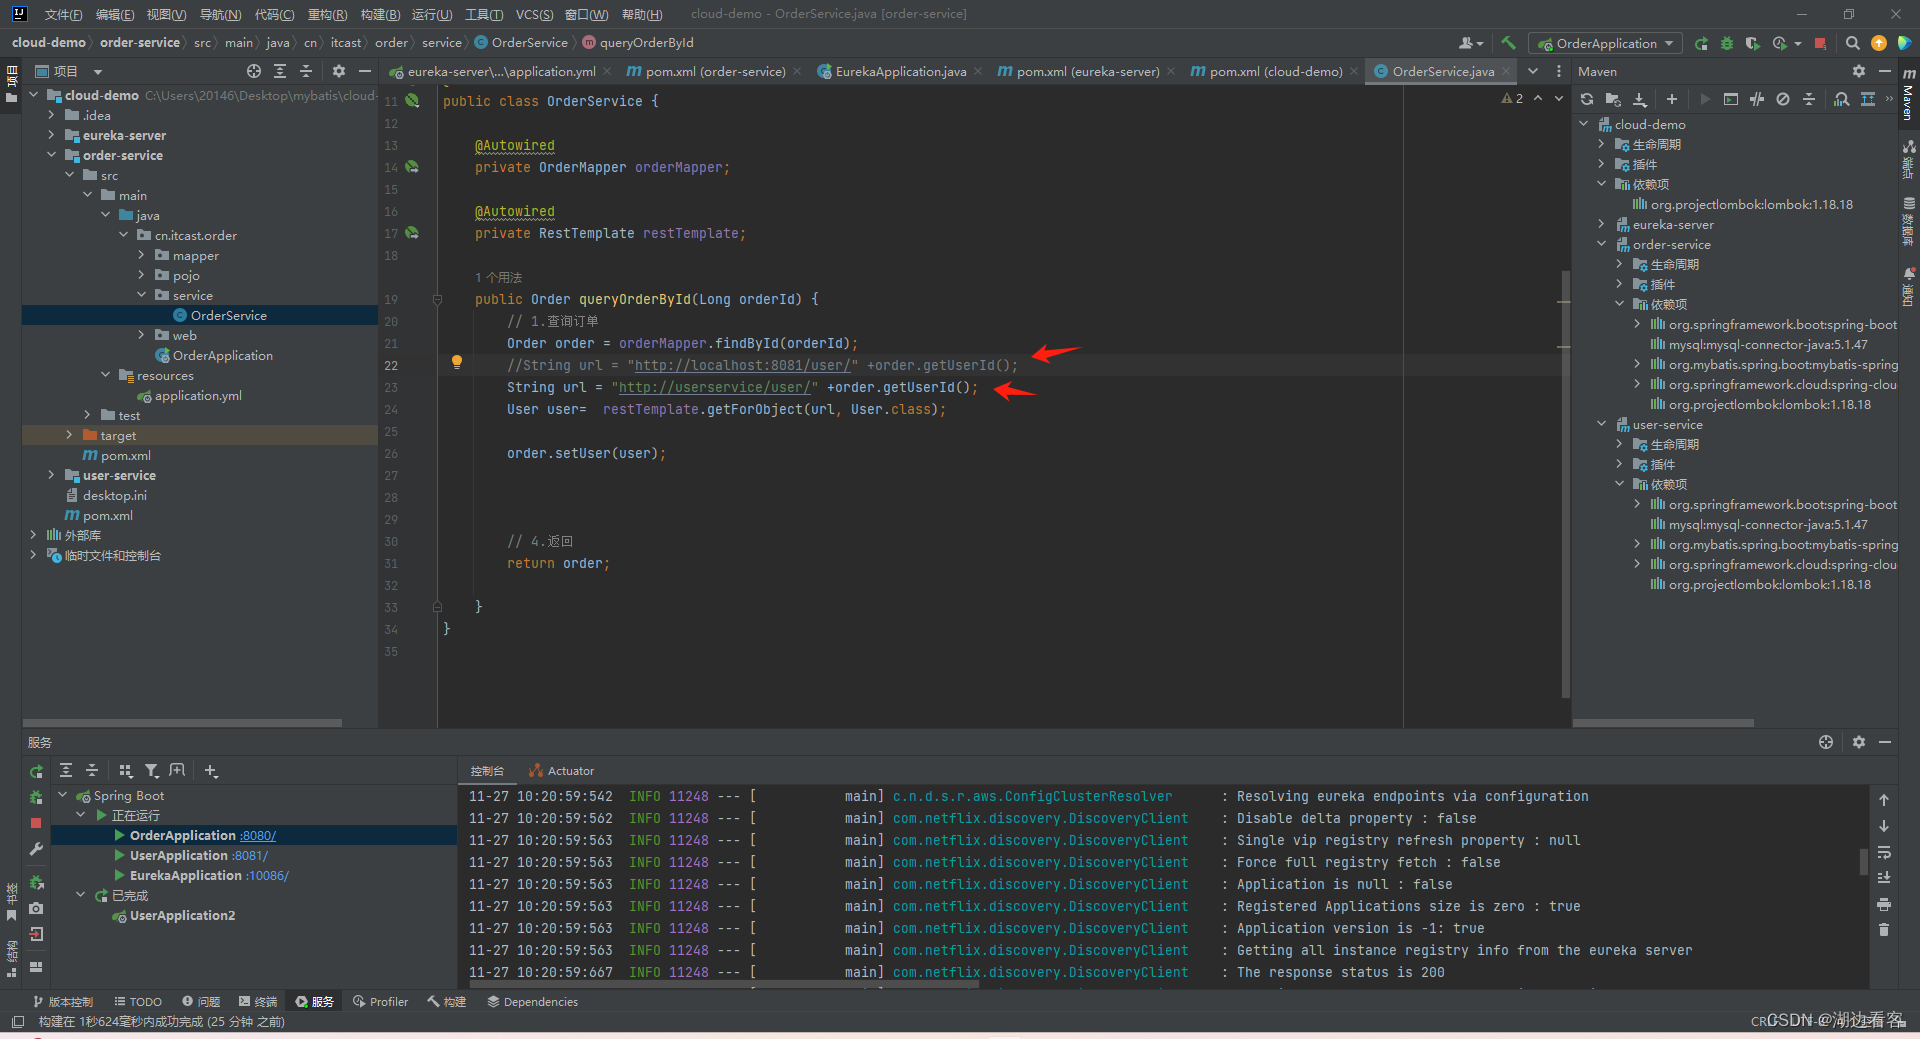This screenshot has width=1920, height=1039.
Task: Reload all Maven projects
Action: [1587, 99]
